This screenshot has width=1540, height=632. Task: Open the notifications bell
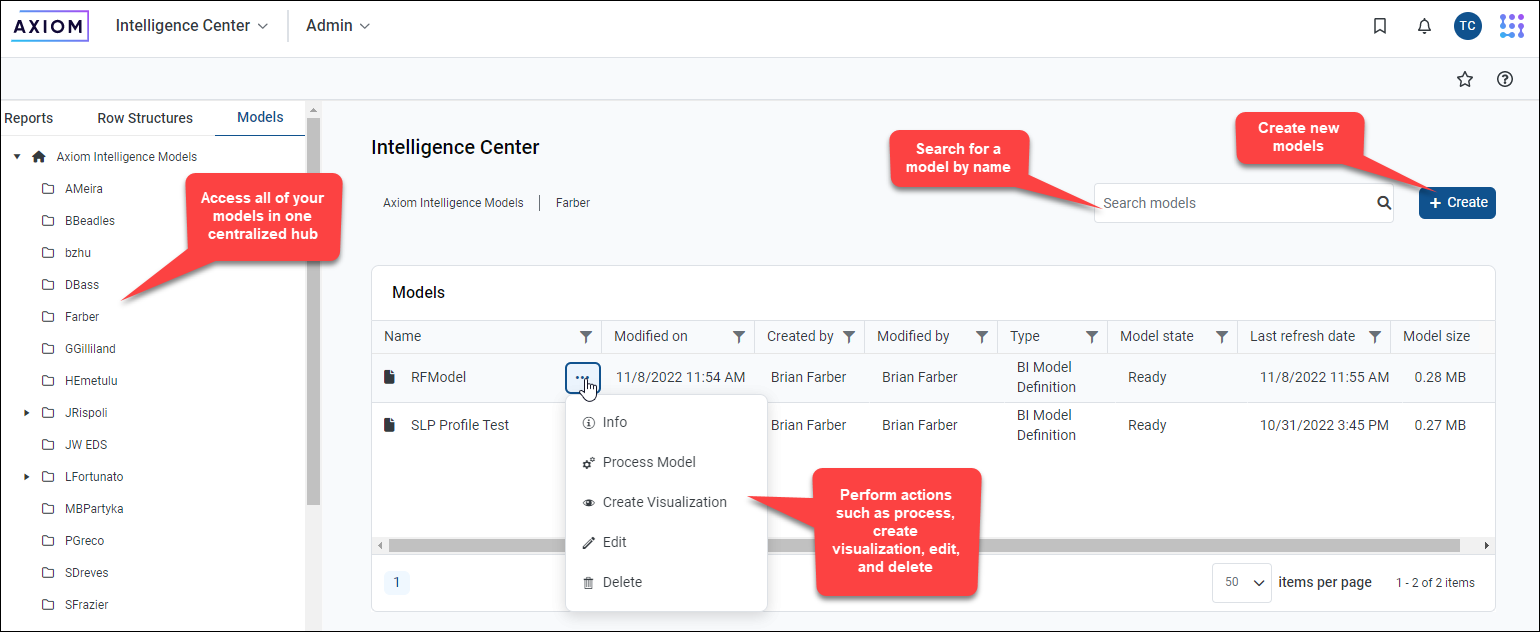click(x=1425, y=27)
